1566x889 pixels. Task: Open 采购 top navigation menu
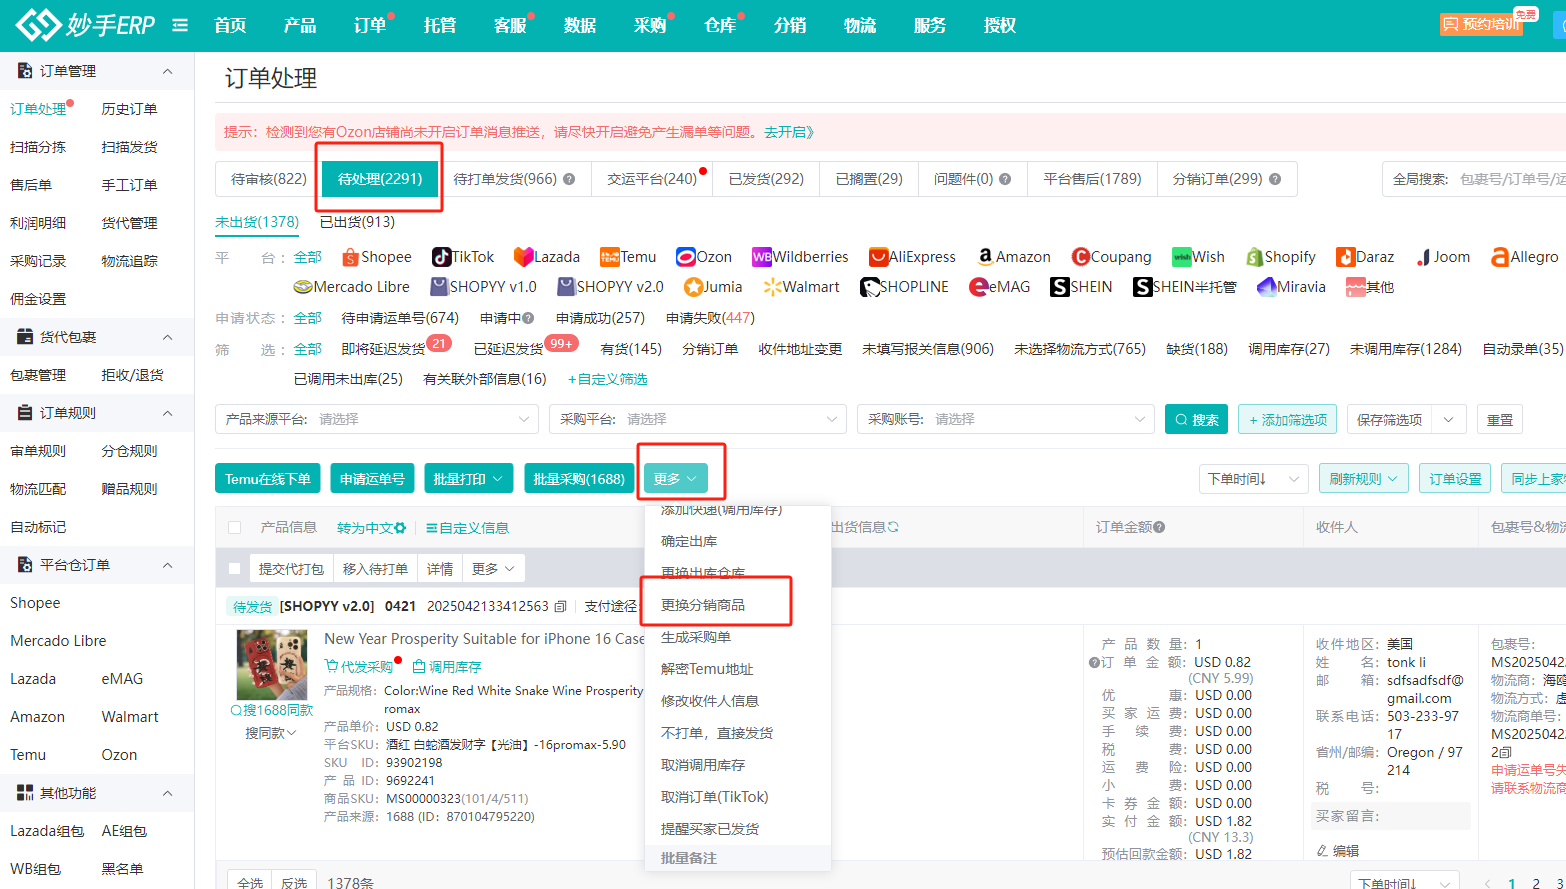(x=650, y=25)
